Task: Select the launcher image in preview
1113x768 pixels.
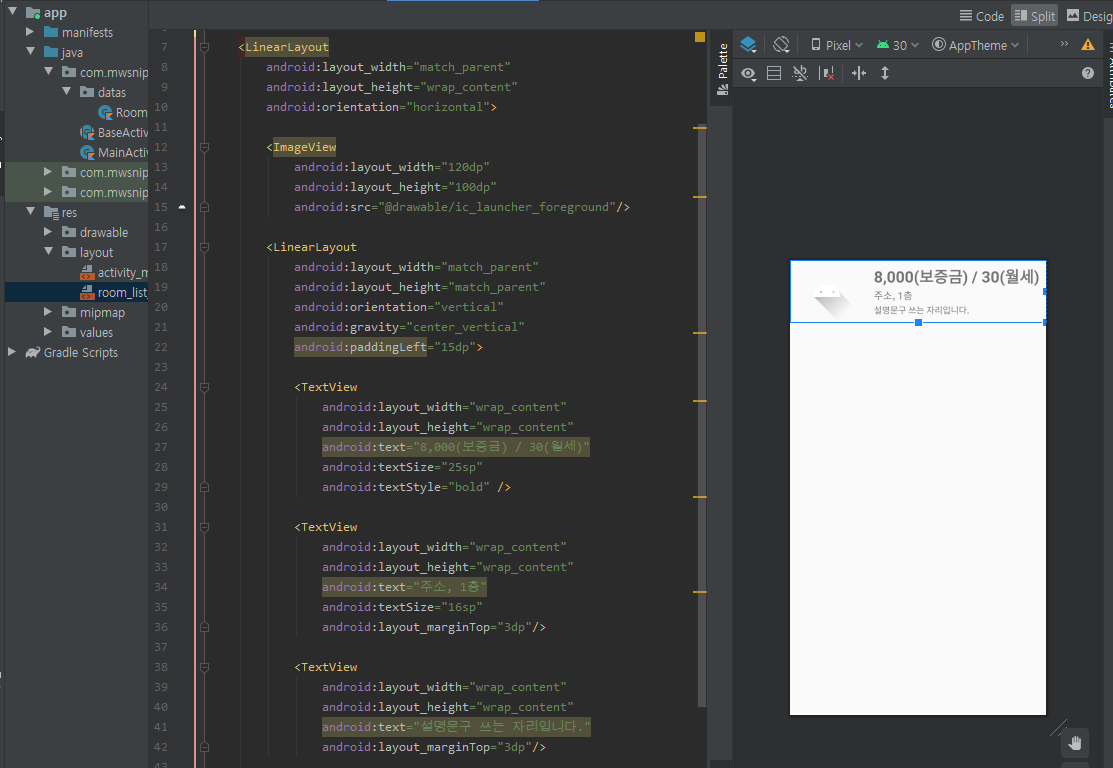Action: tap(833, 300)
